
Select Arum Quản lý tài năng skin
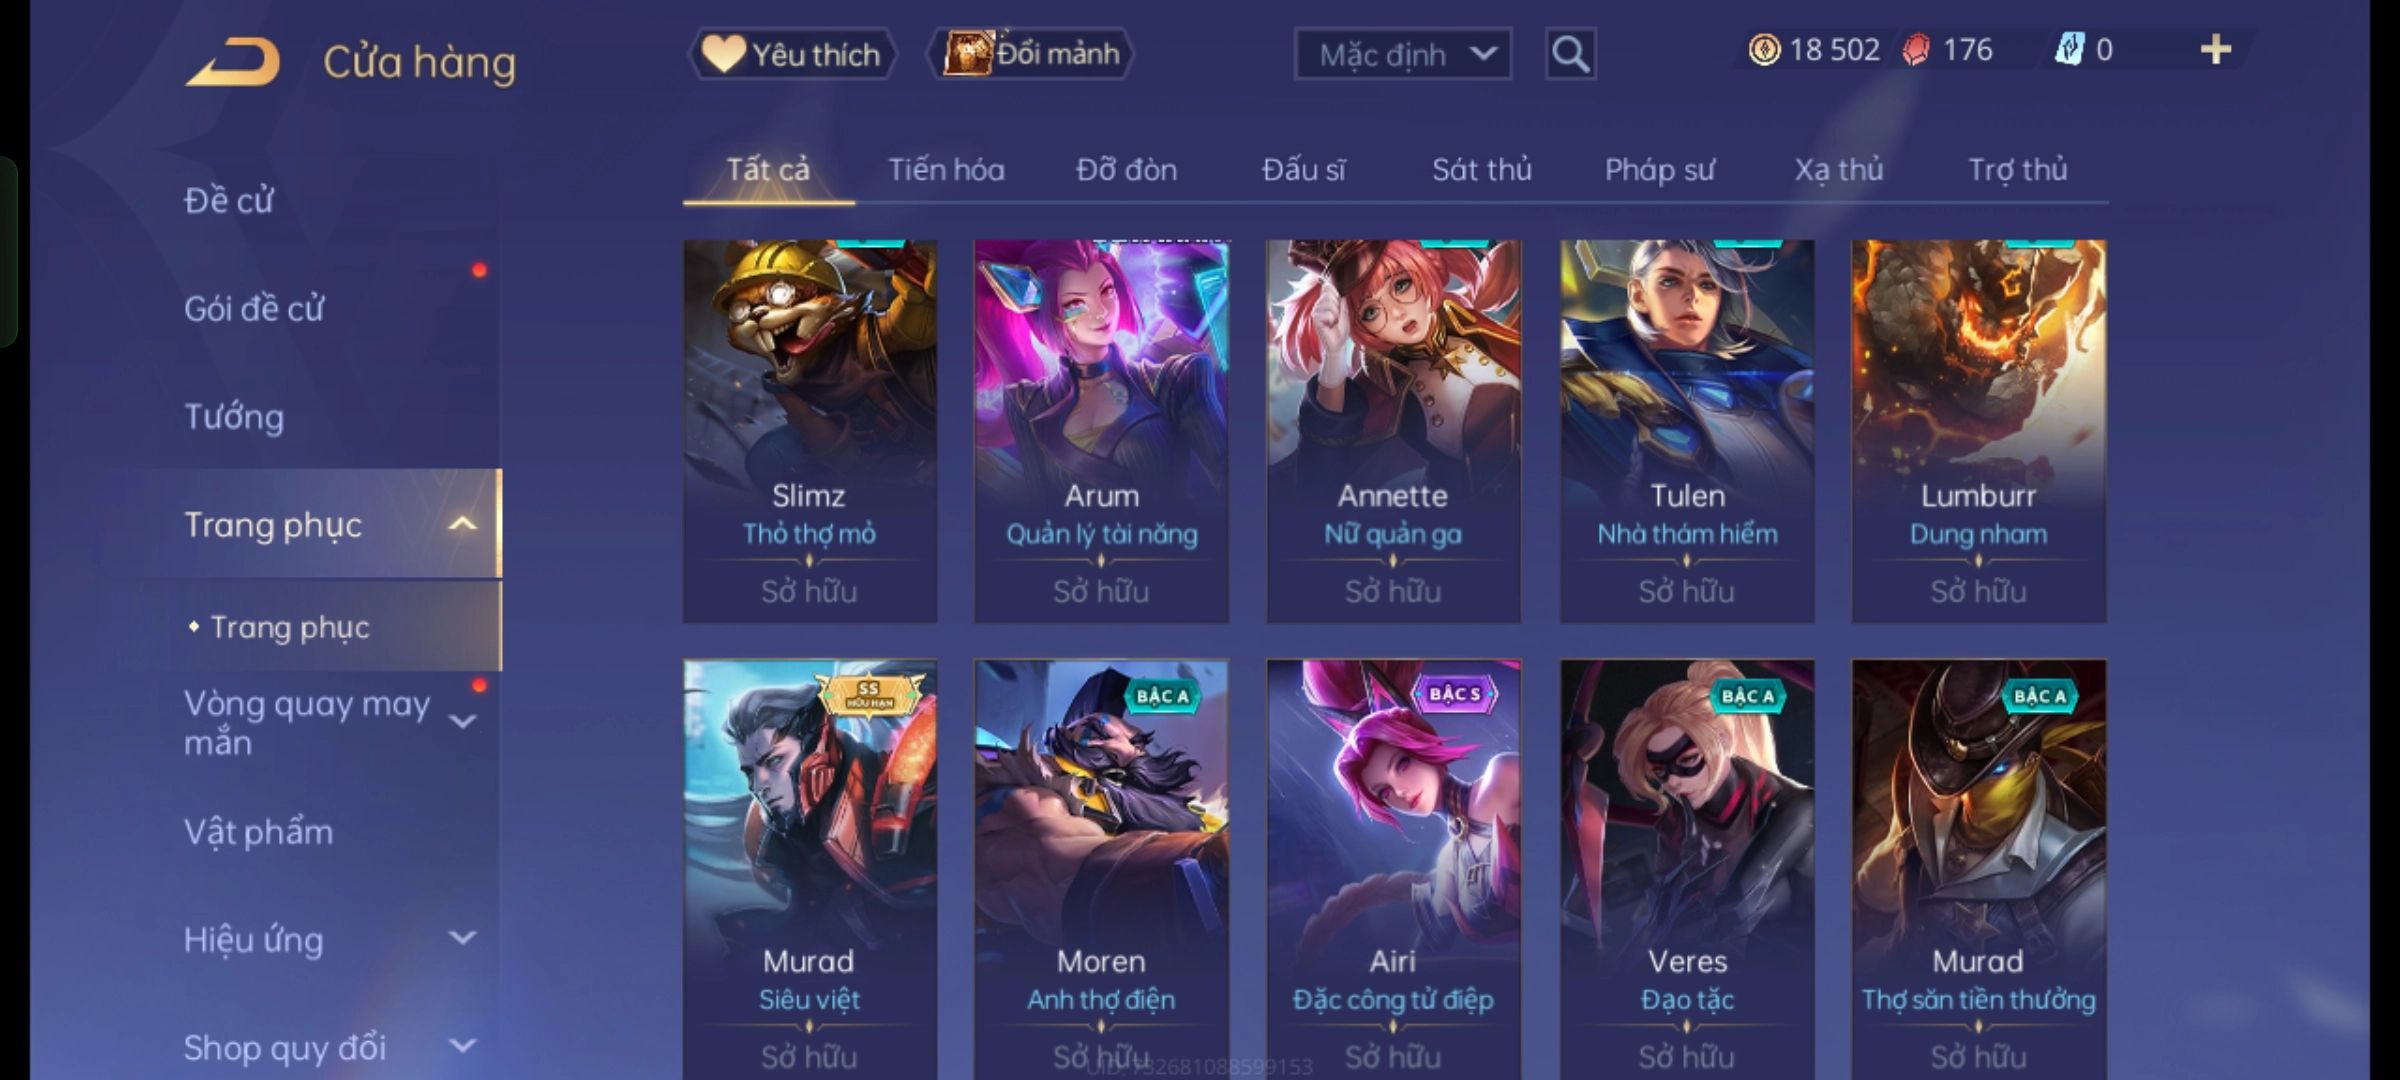(x=1101, y=431)
